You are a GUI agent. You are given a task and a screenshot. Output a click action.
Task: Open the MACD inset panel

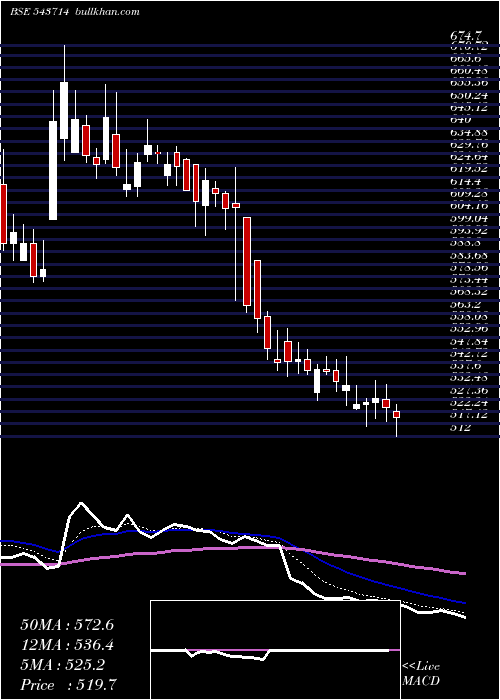pyautogui.click(x=275, y=650)
